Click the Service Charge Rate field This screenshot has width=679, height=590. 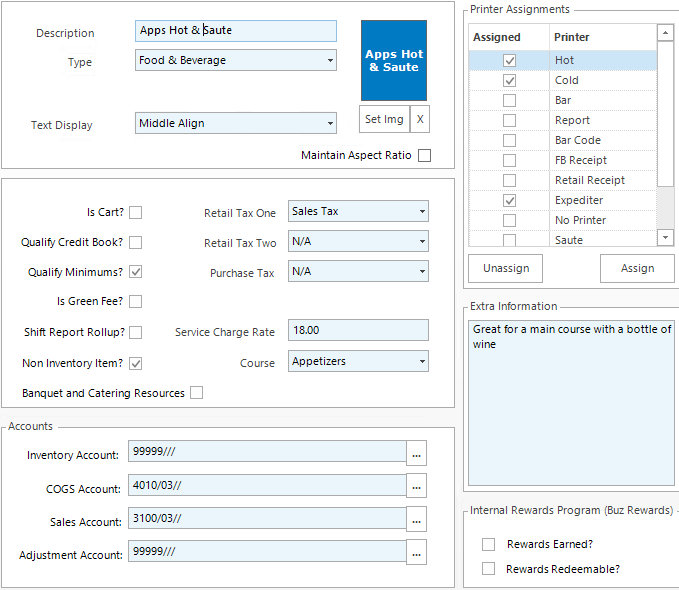pyautogui.click(x=357, y=330)
